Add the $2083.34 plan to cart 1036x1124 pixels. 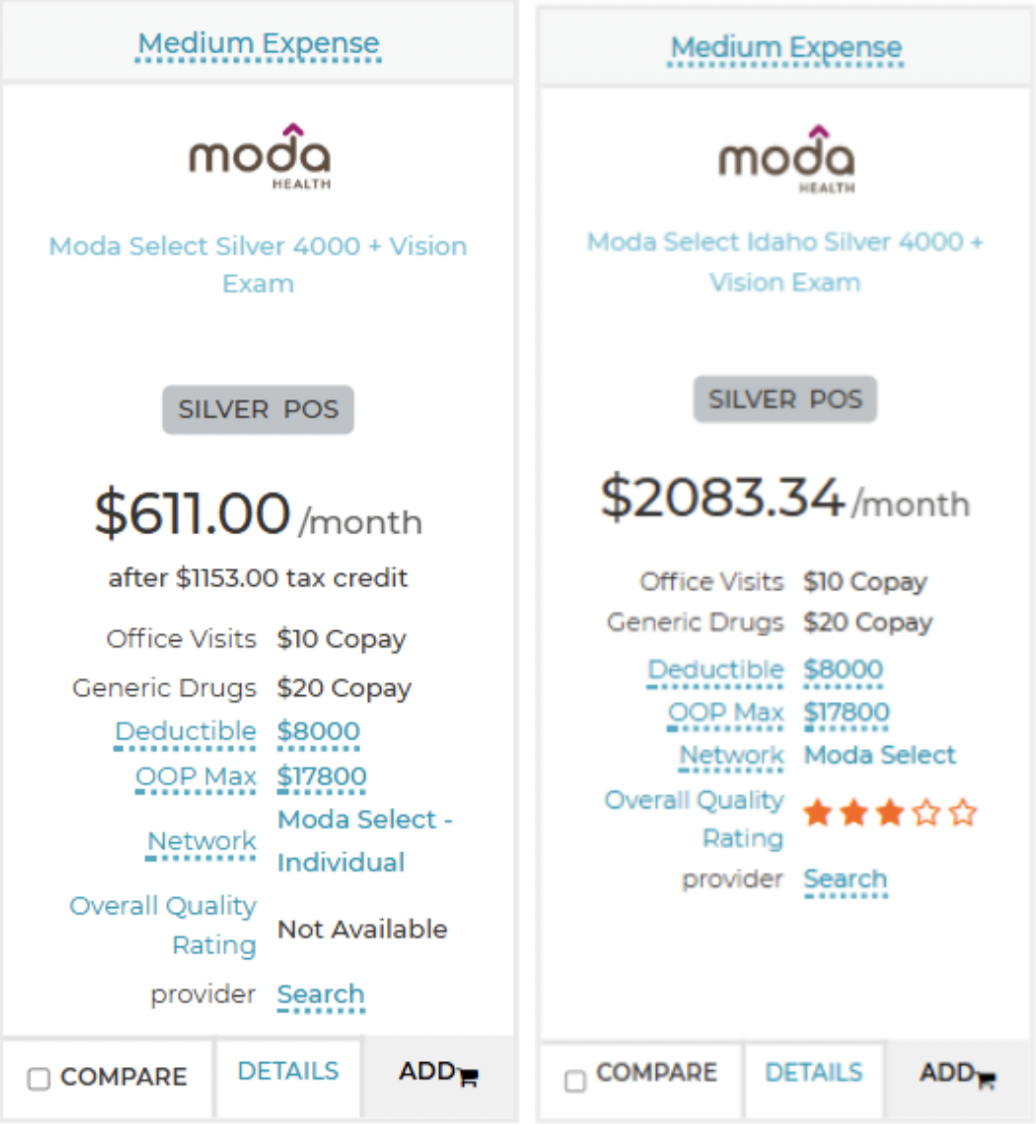957,1074
